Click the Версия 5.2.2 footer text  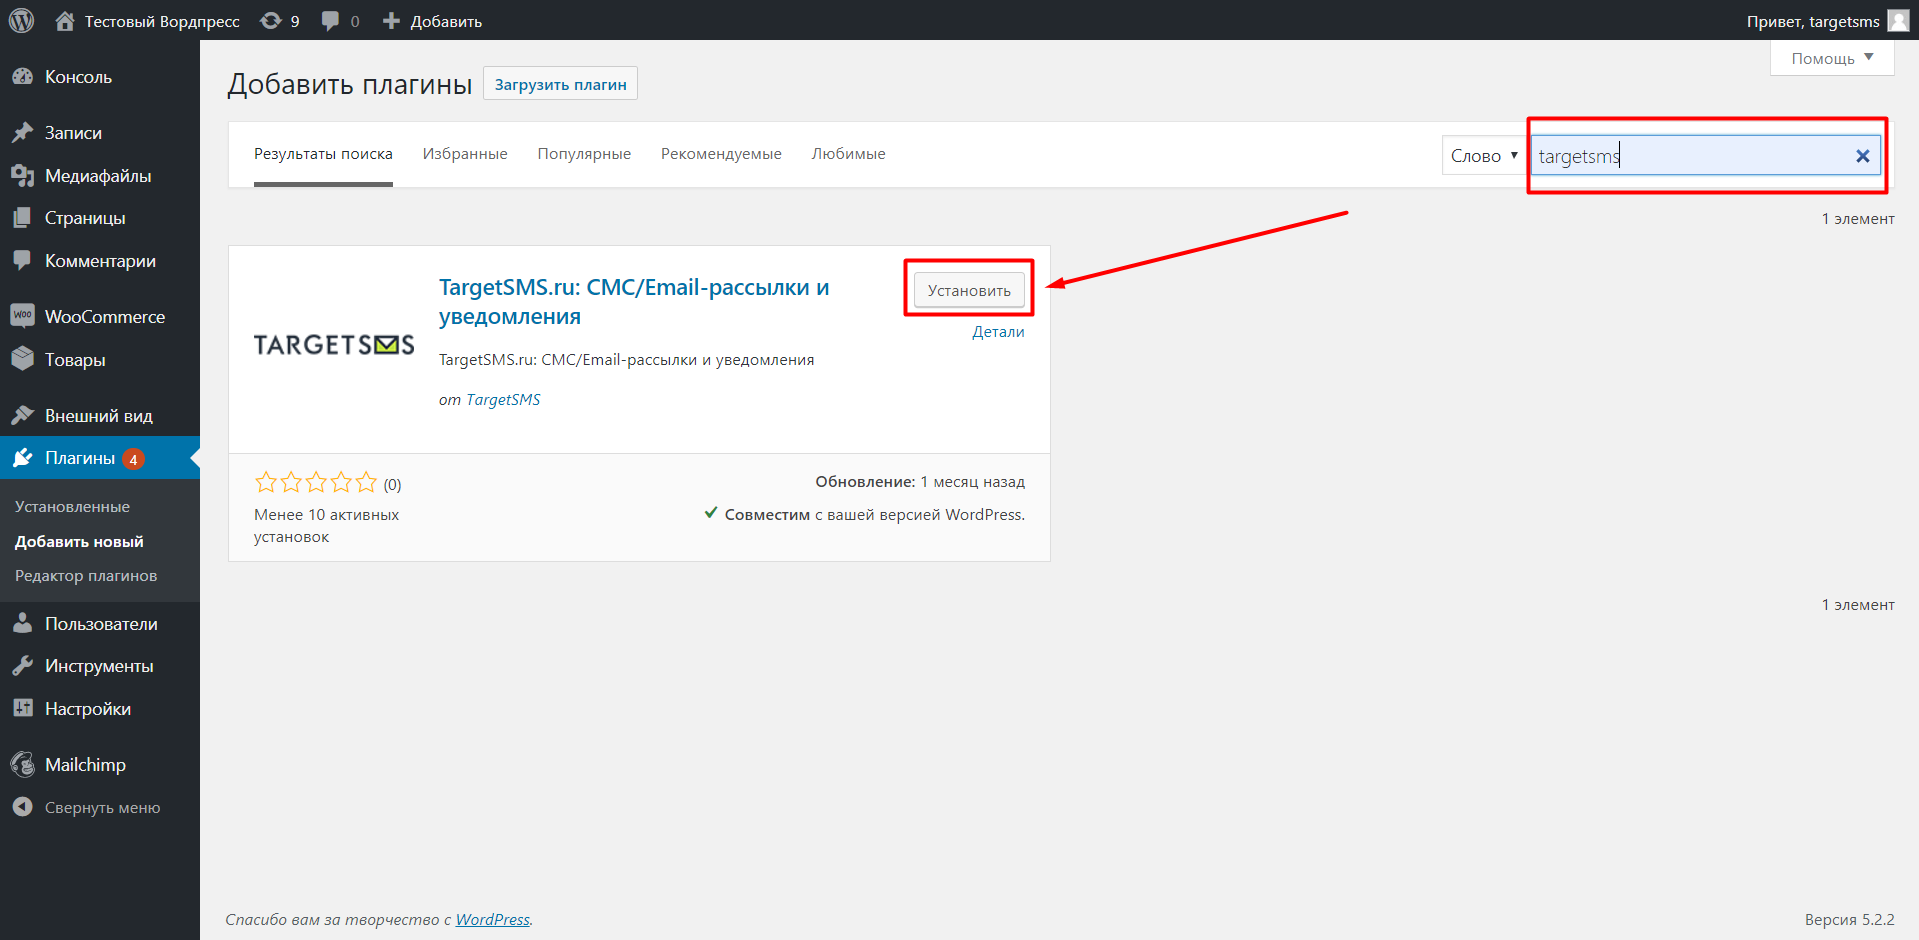[x=1849, y=920]
